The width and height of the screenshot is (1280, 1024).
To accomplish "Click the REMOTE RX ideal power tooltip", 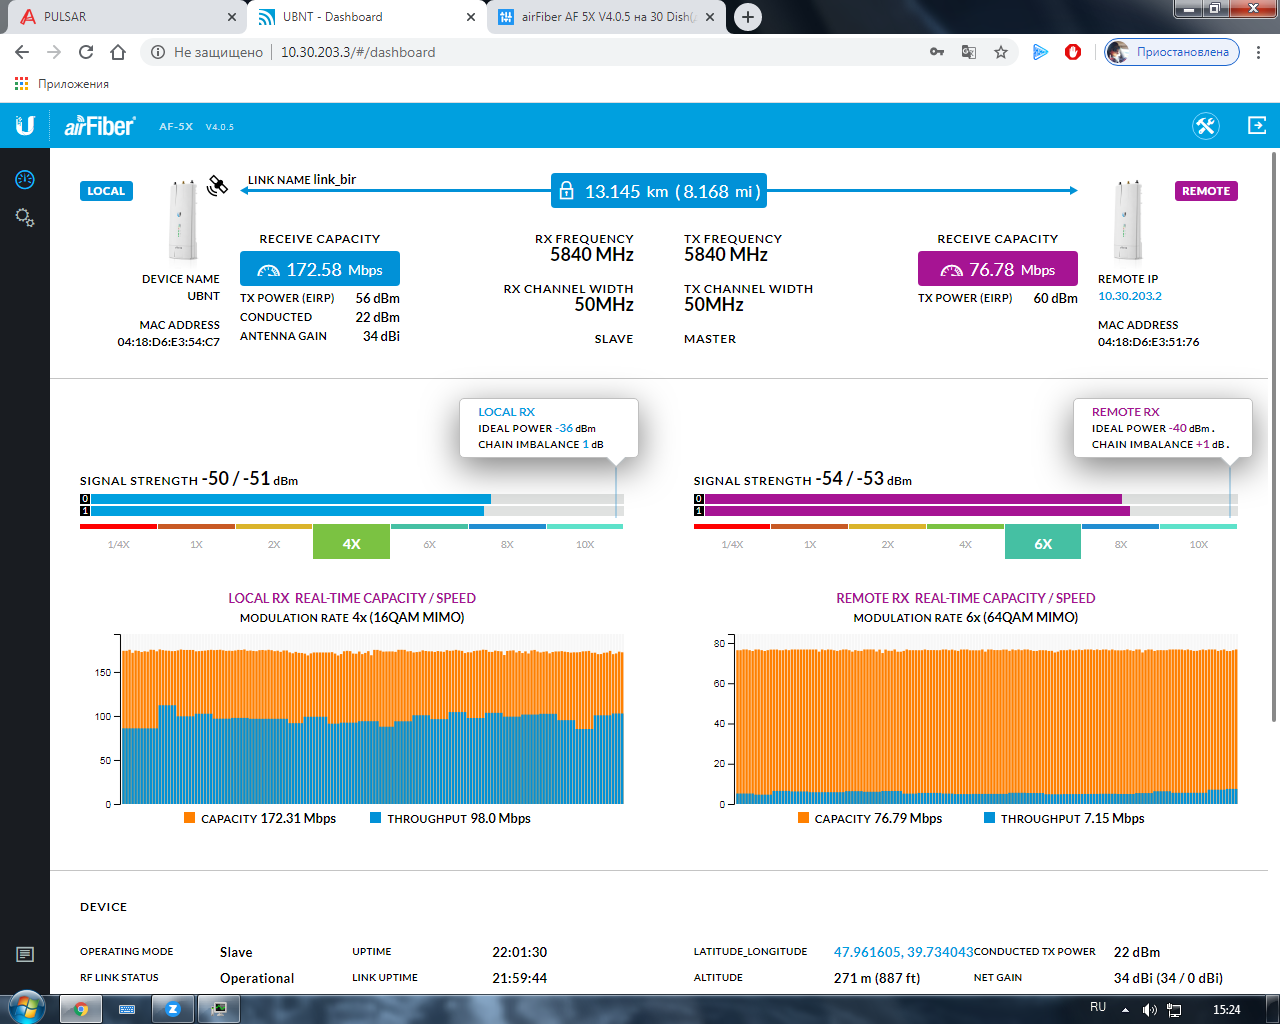I will (x=1162, y=428).
